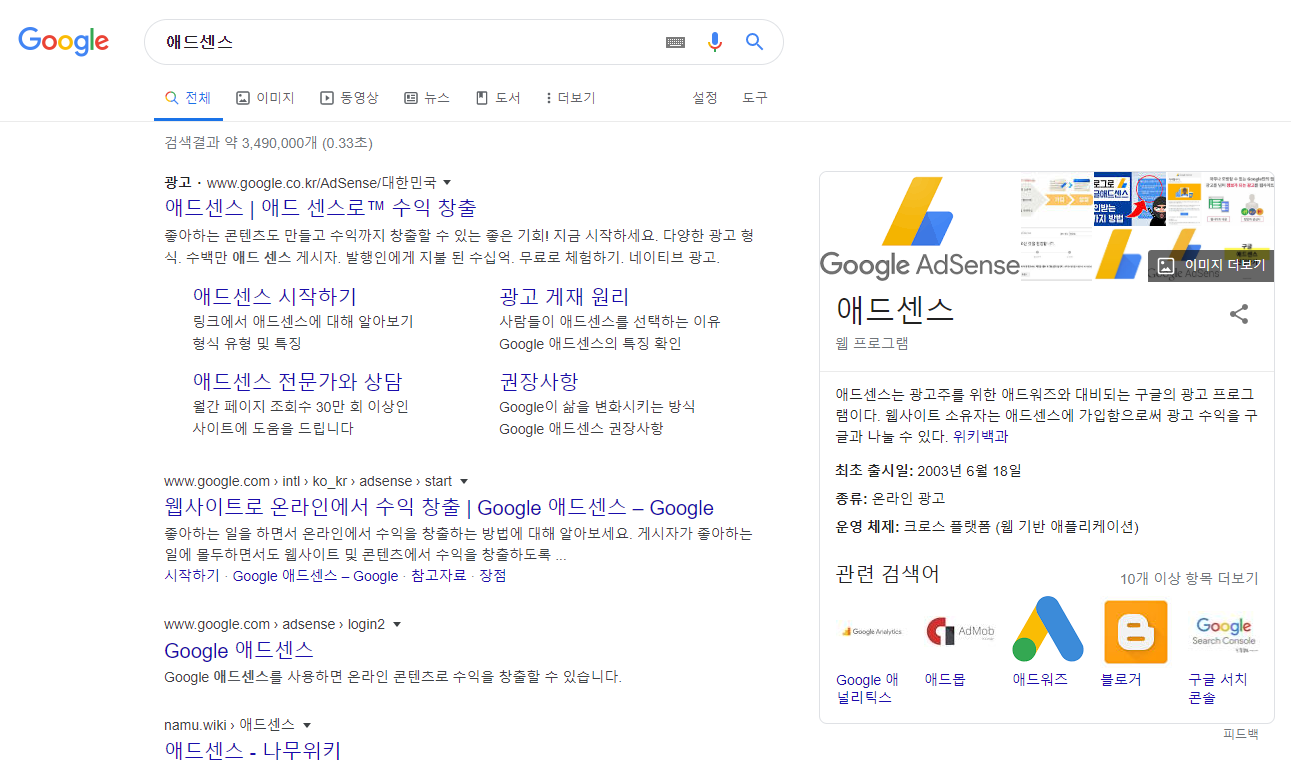Click Google 애드센스 – Google sub-link
Screen dimensions: 1291x760
(315, 576)
